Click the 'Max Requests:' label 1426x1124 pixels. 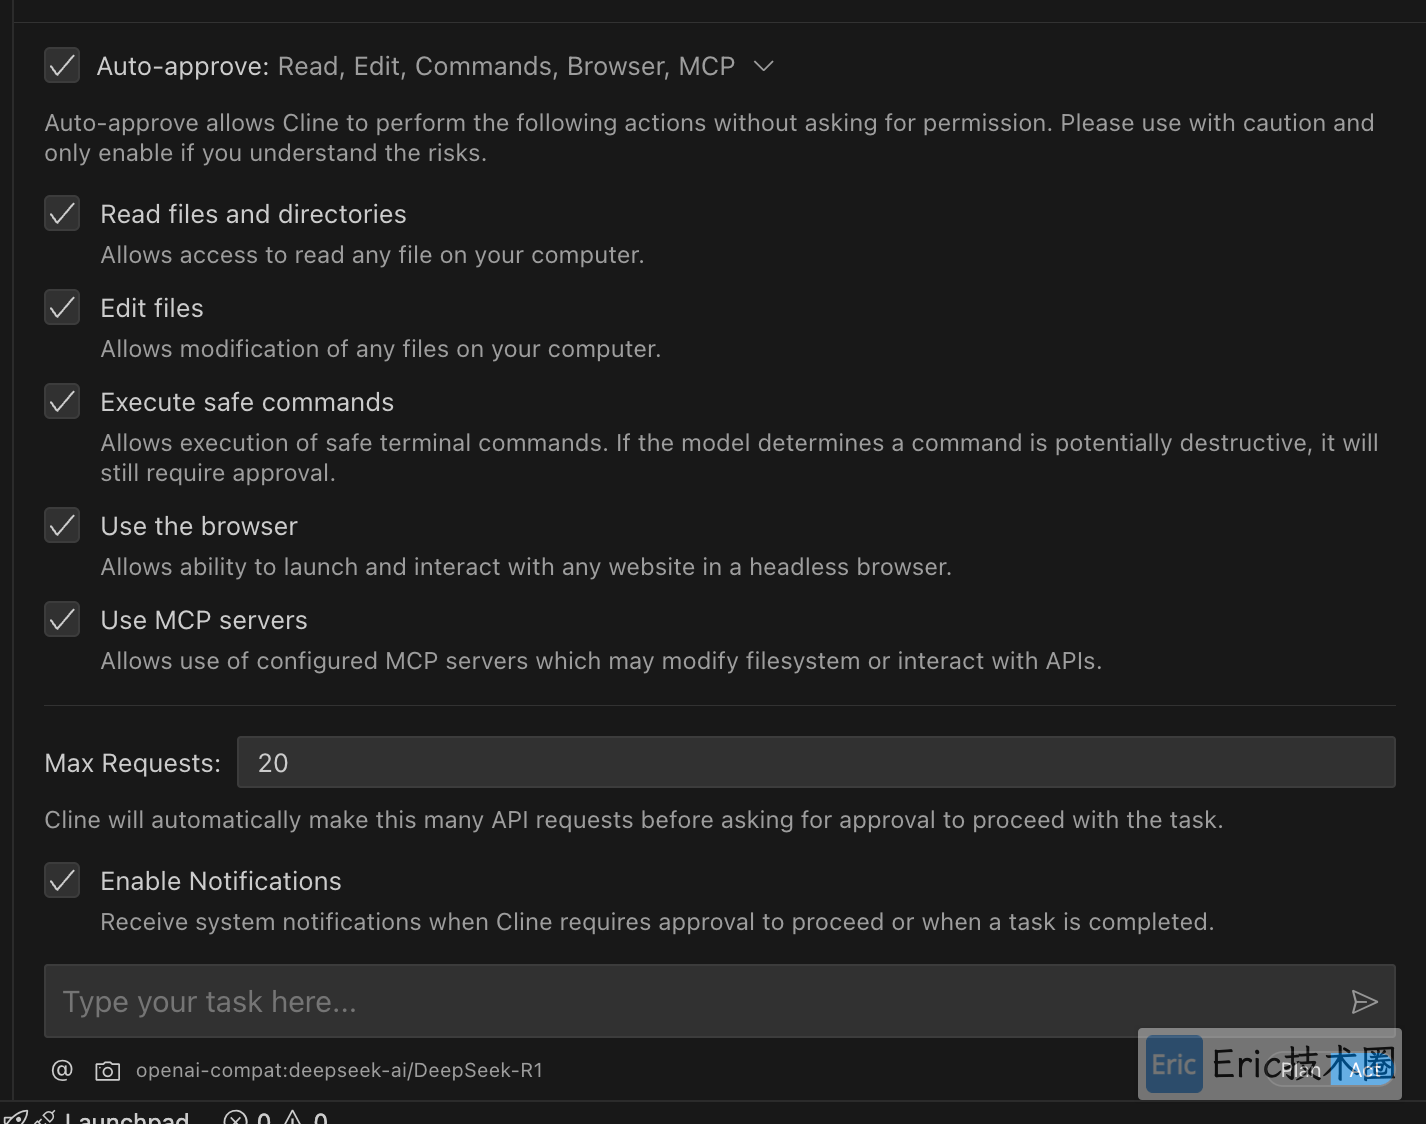coord(133,763)
